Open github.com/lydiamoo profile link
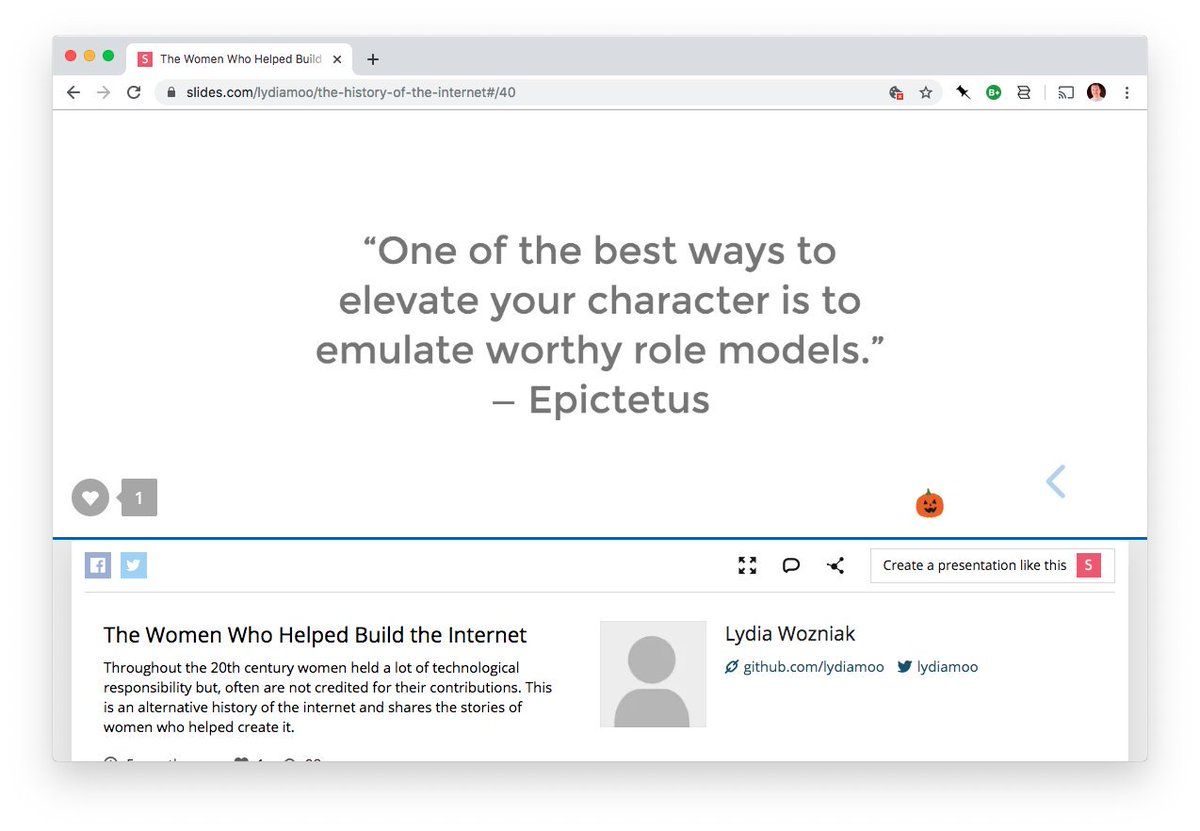Viewport: 1200px width, 831px height. pos(812,667)
